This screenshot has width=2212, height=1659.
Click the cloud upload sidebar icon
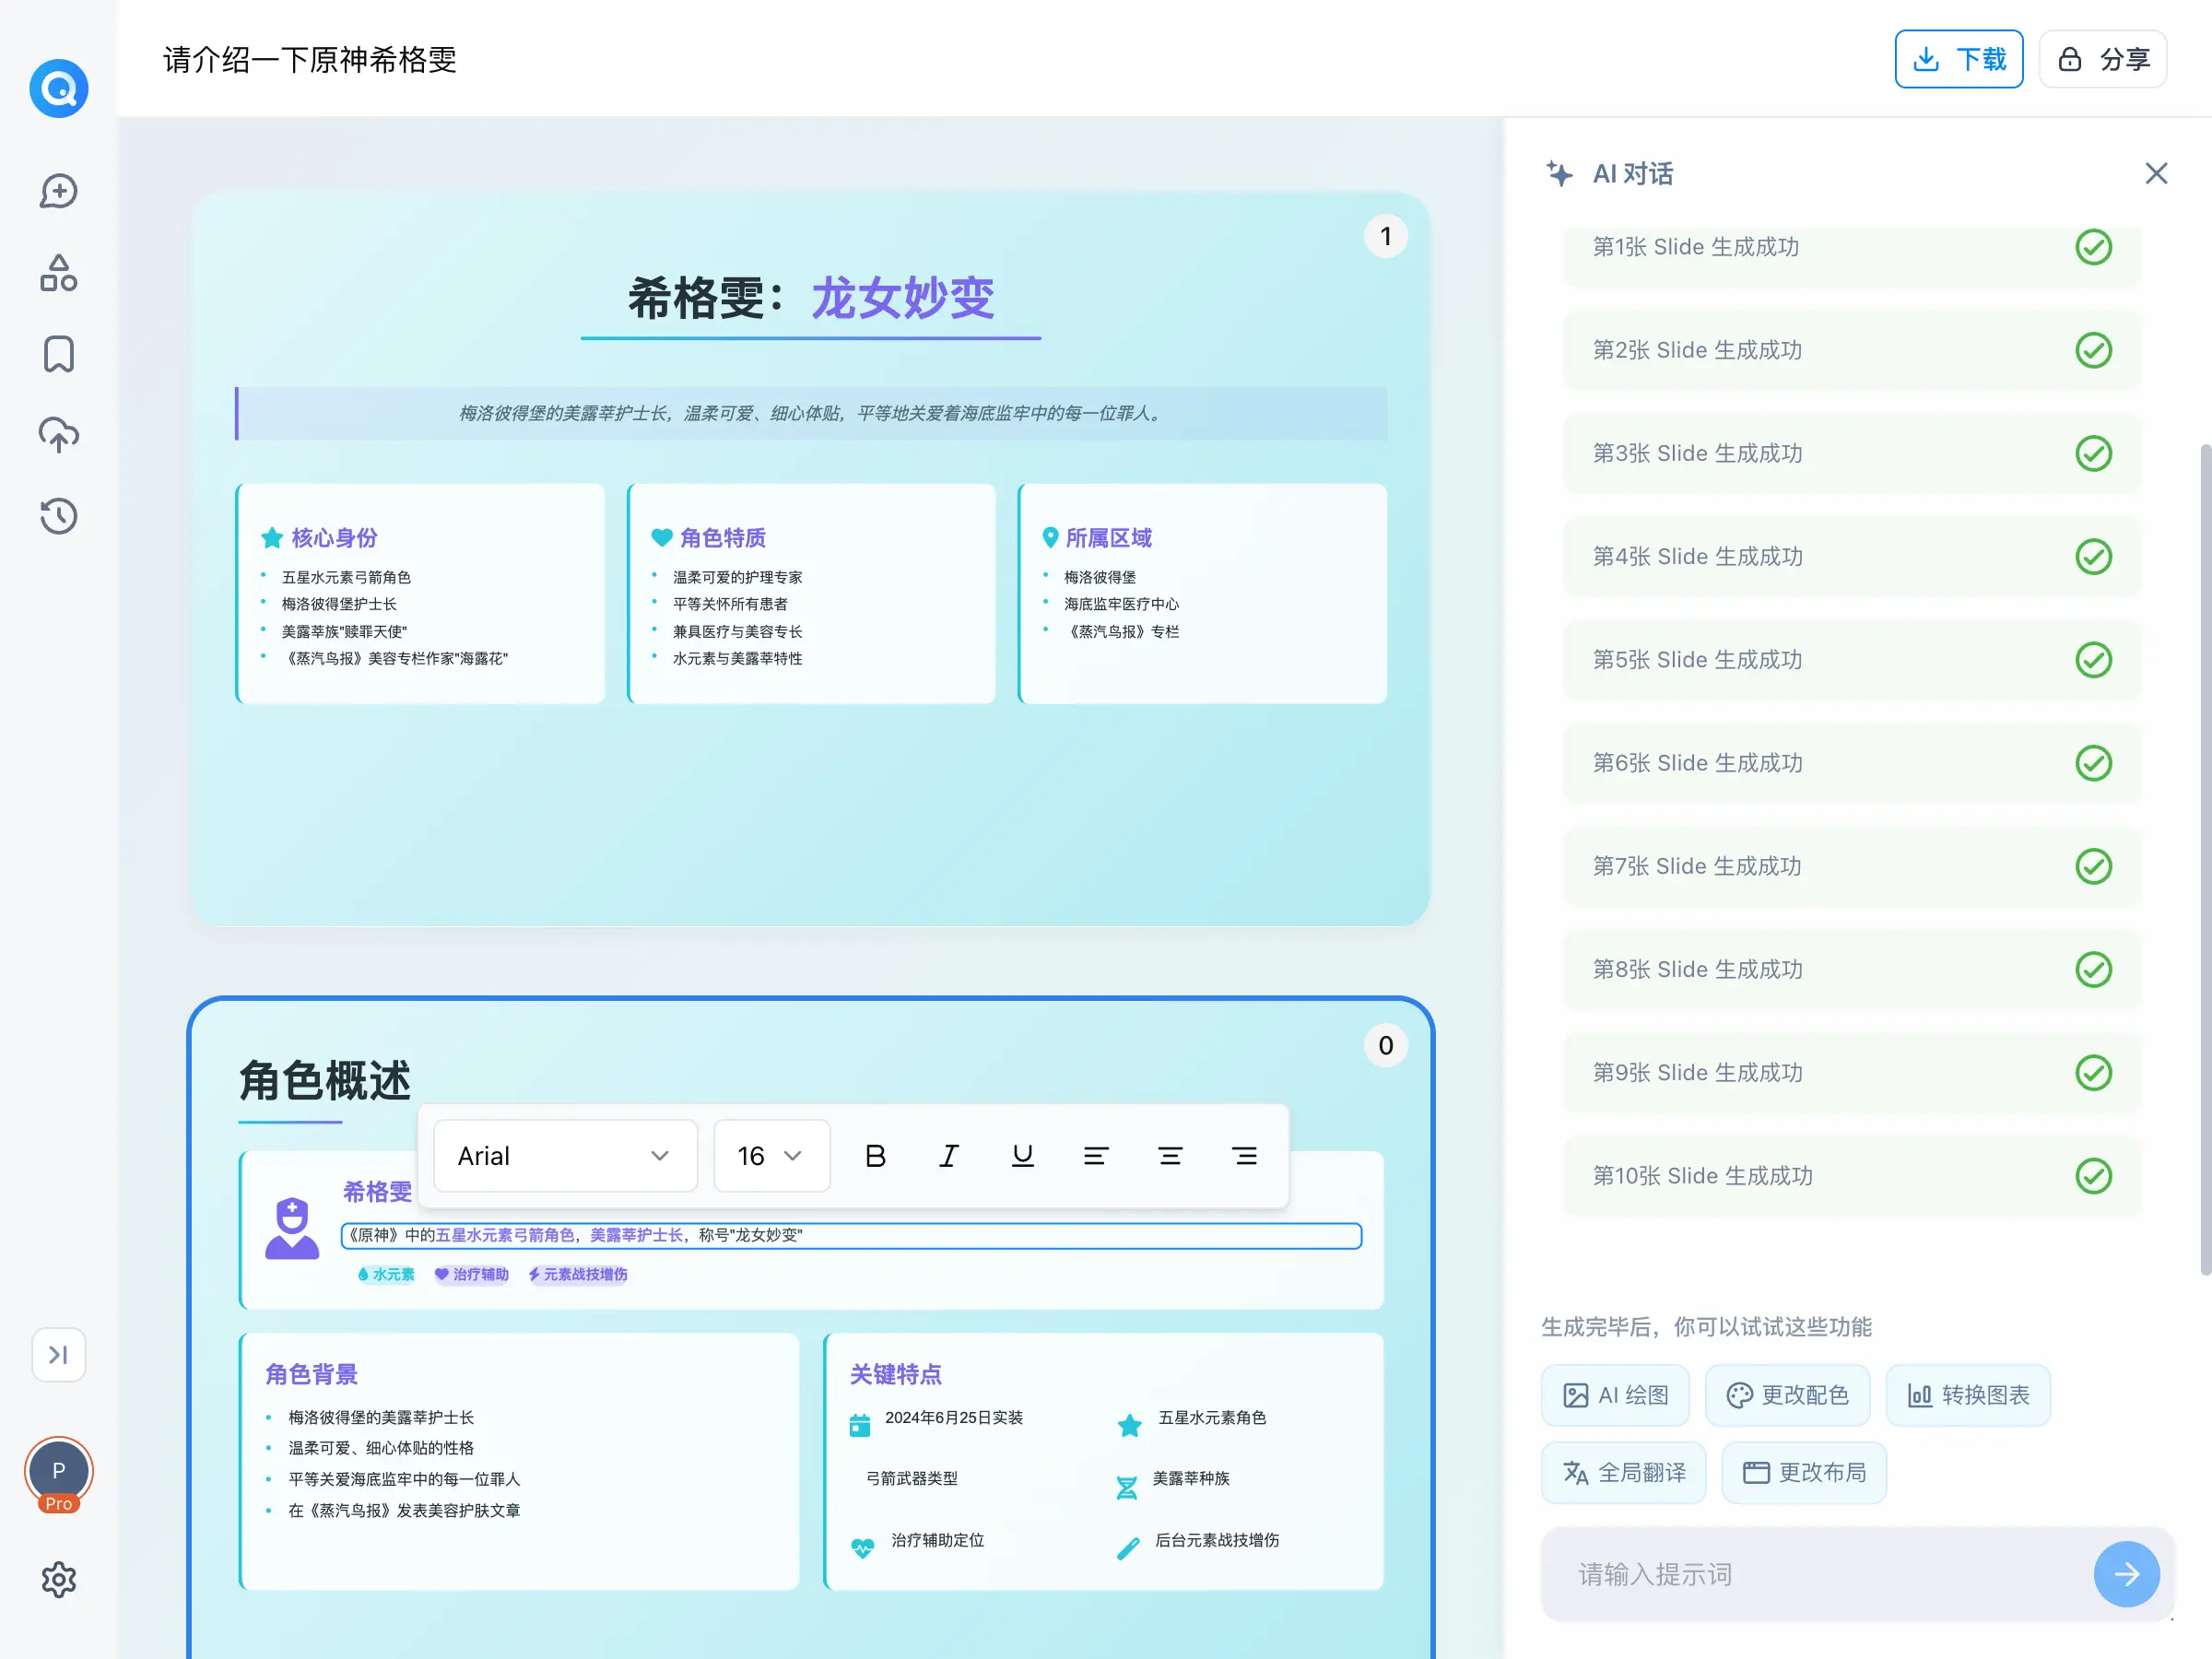[x=59, y=435]
